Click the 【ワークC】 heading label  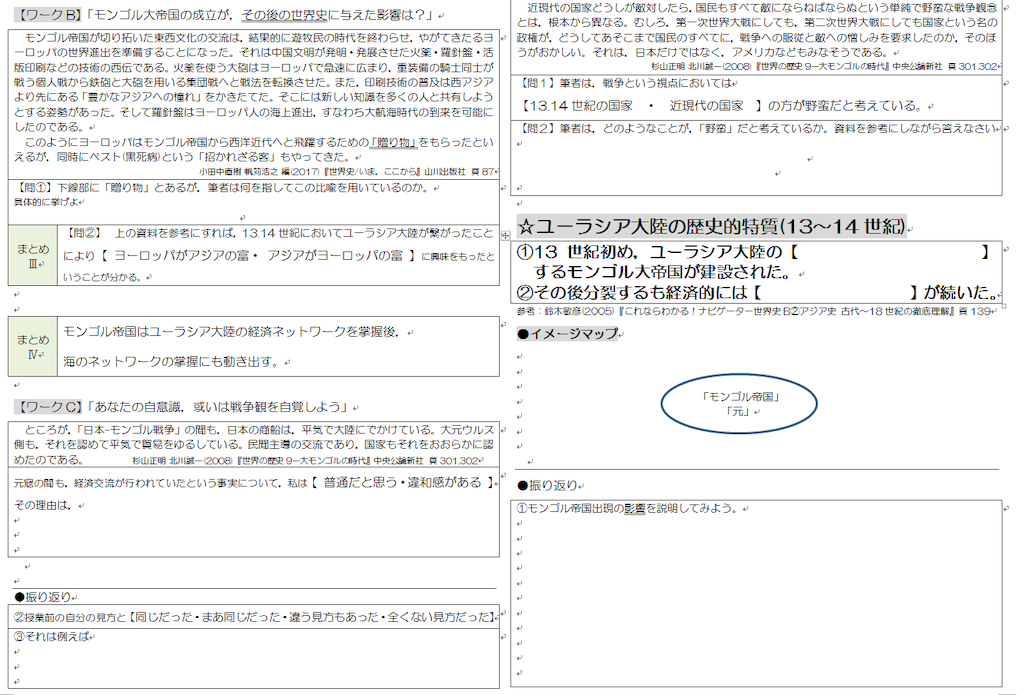pyautogui.click(x=49, y=407)
